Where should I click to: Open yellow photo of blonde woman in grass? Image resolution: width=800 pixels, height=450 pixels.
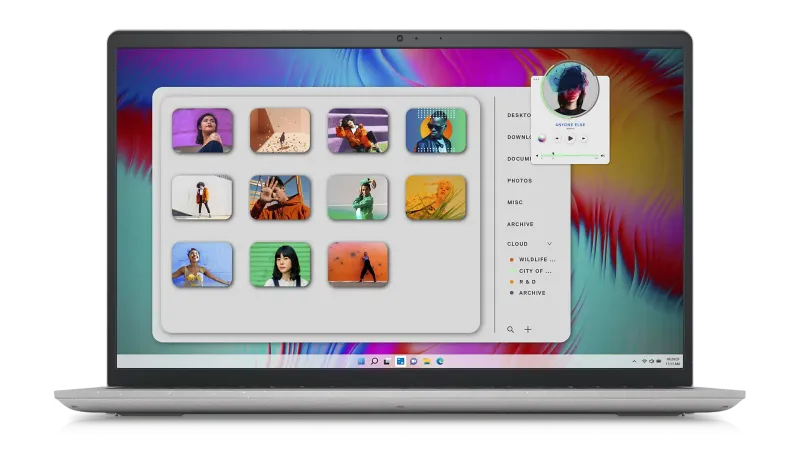[x=436, y=197]
